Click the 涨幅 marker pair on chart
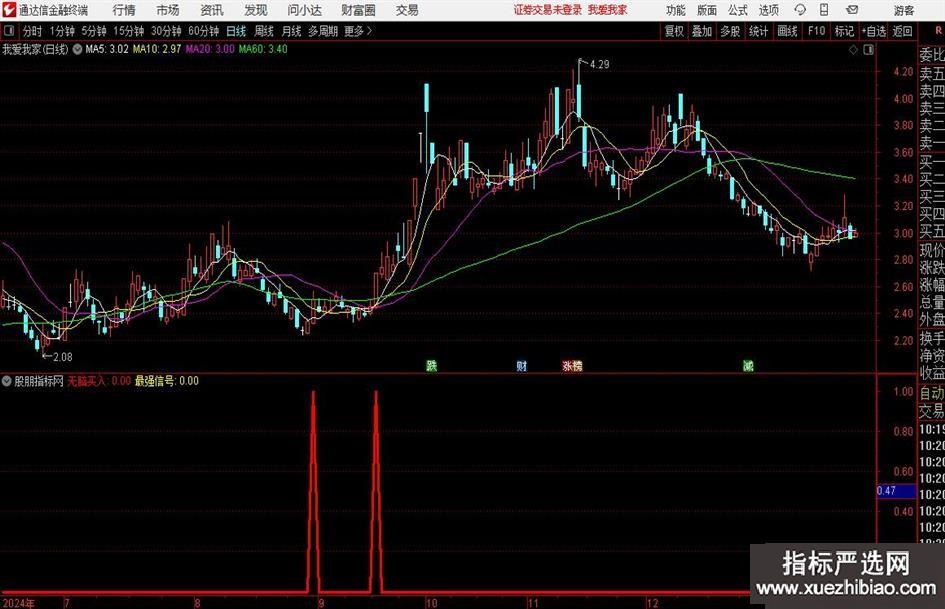The width and height of the screenshot is (945, 609). tap(573, 365)
